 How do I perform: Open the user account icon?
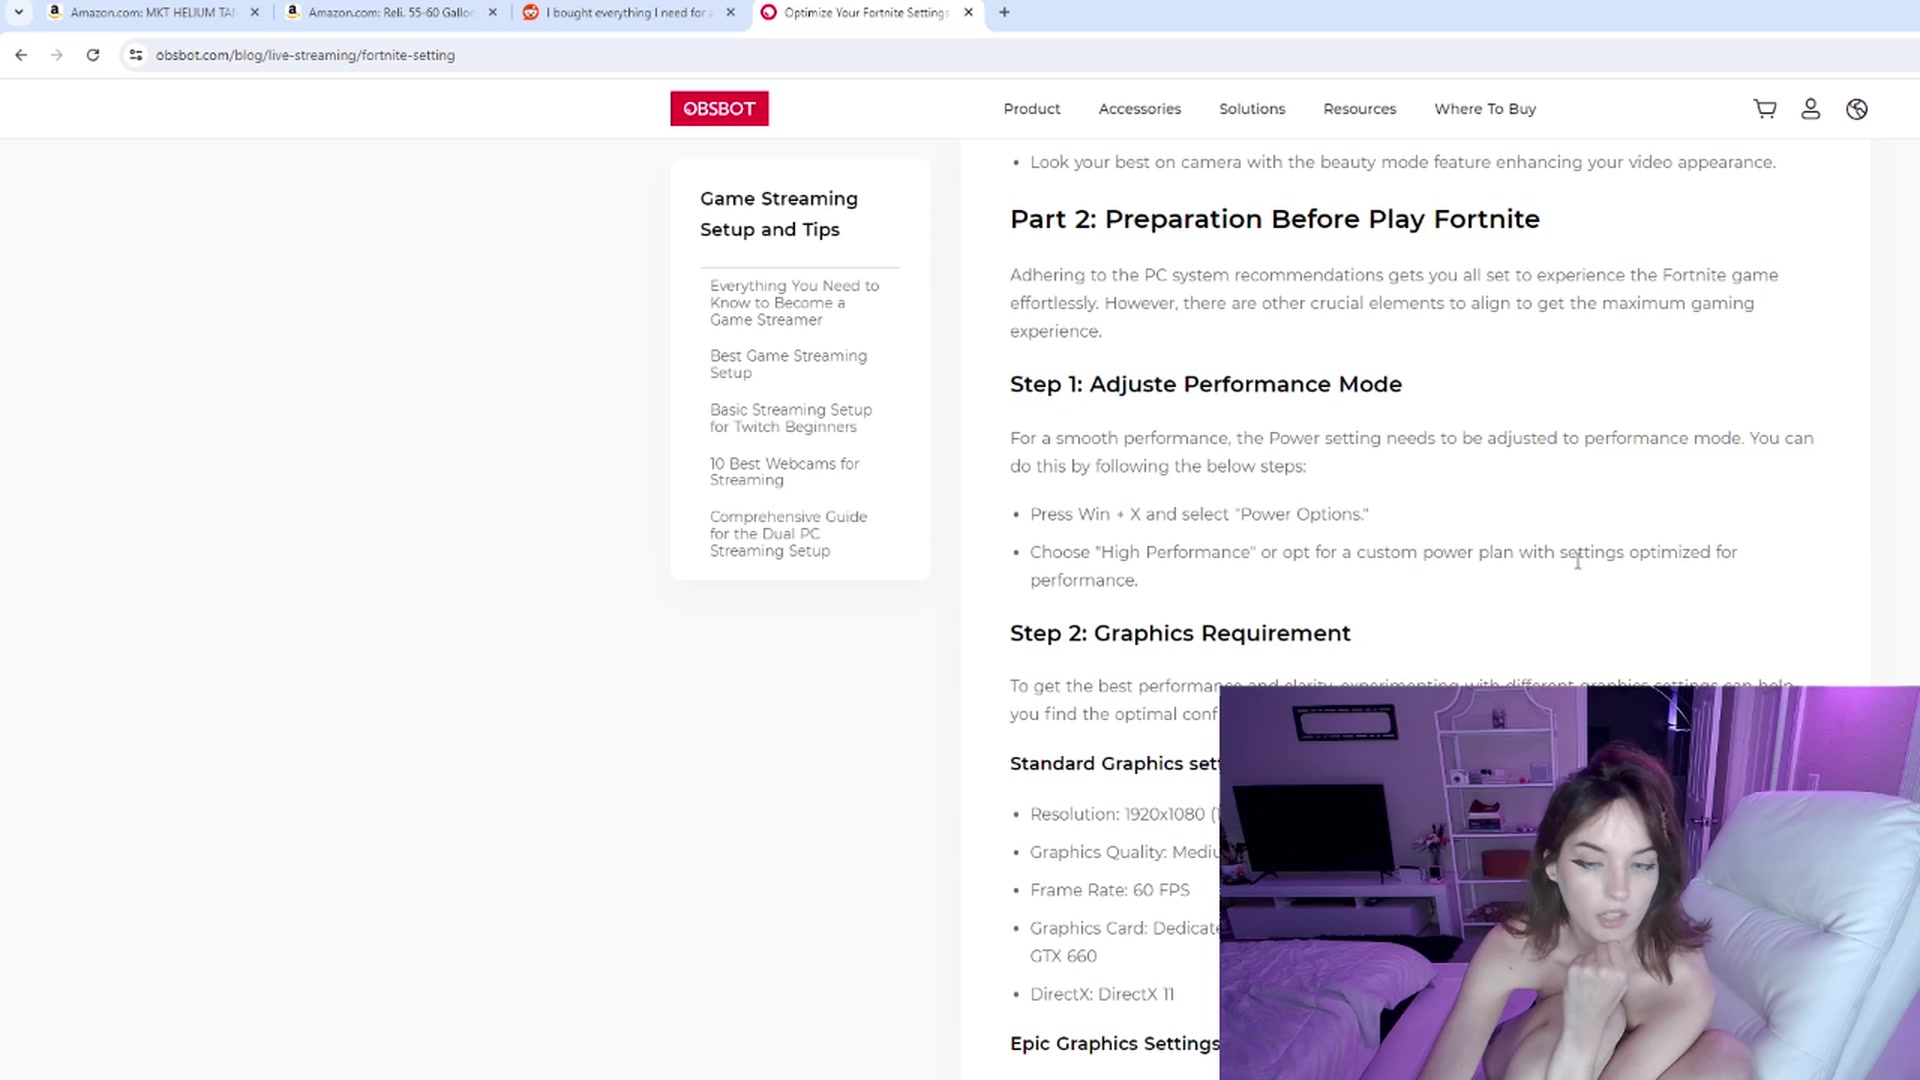point(1811,109)
